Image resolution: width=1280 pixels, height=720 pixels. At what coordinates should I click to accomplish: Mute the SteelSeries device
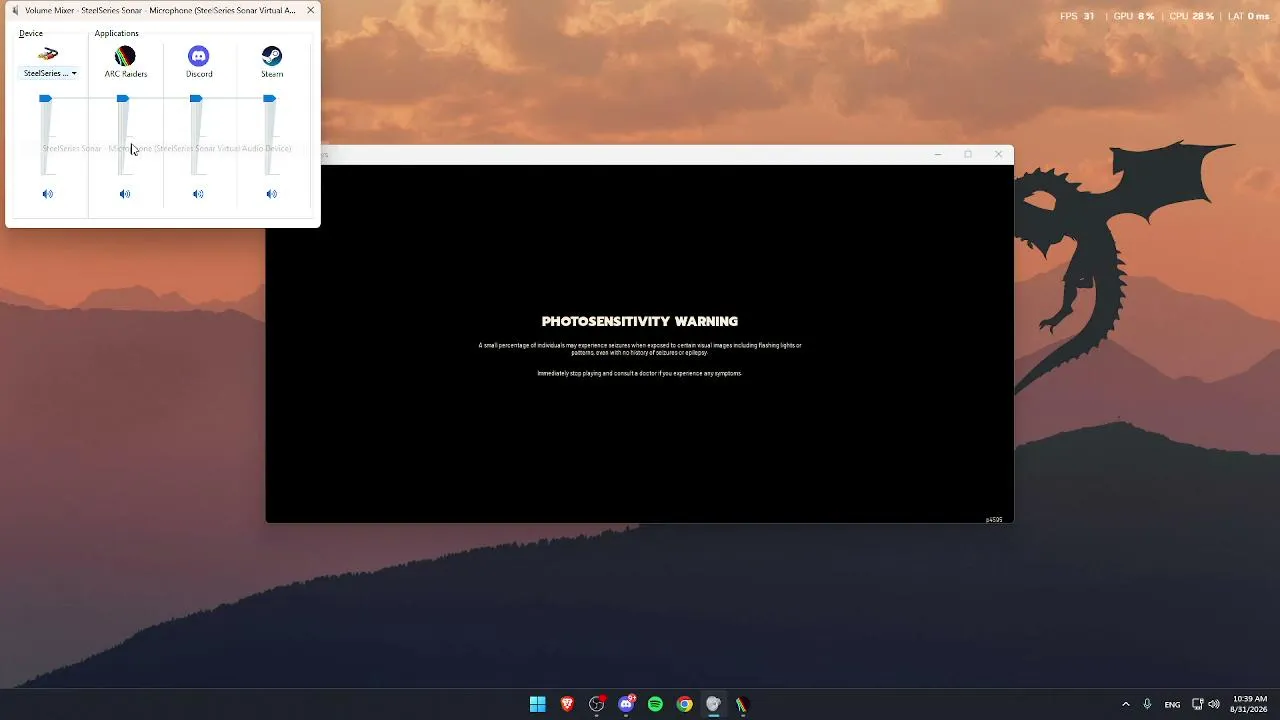coord(47,194)
